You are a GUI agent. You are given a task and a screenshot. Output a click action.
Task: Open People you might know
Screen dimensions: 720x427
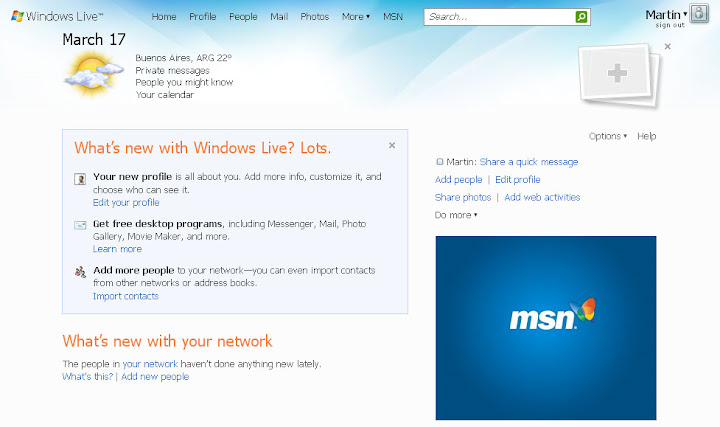tap(184, 83)
